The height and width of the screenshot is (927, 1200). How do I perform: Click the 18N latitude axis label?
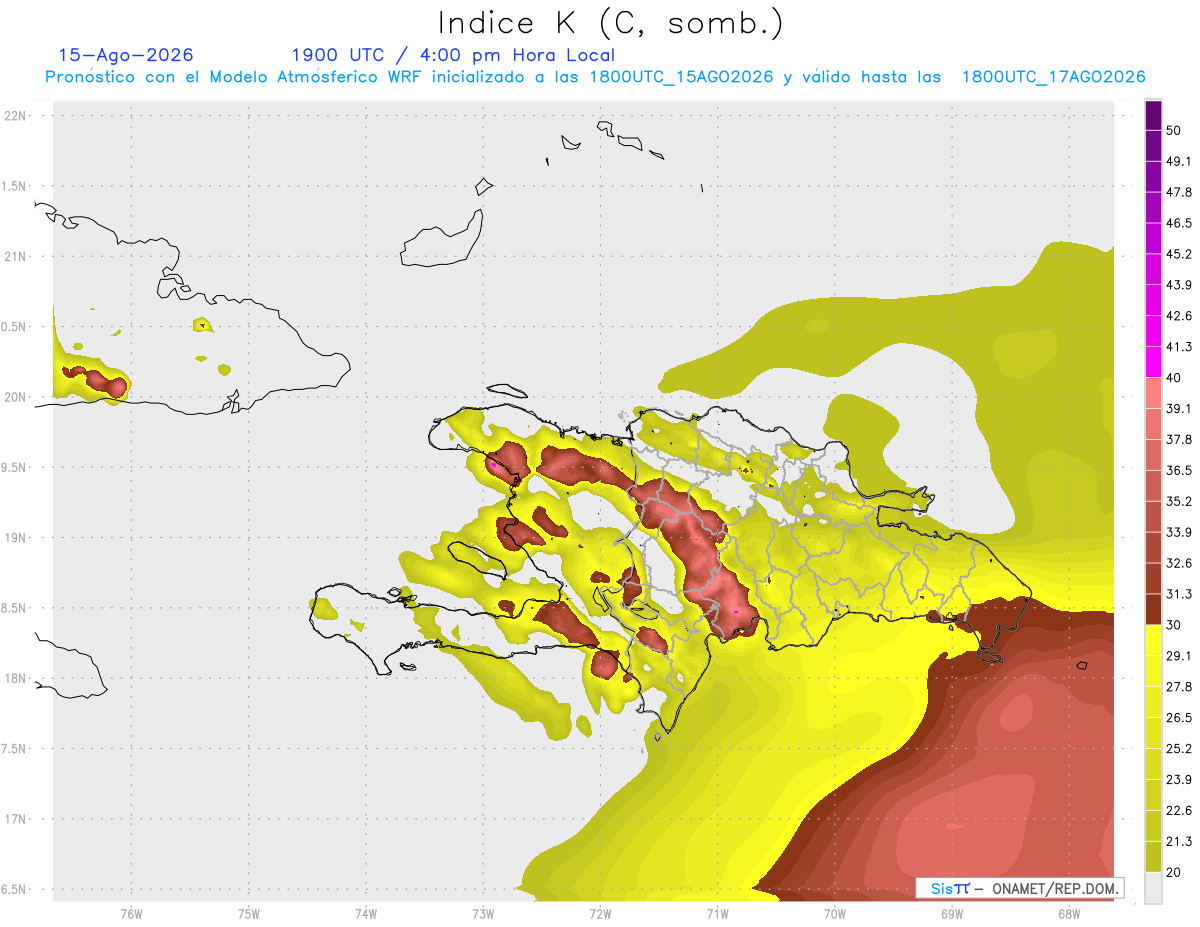click(17, 678)
